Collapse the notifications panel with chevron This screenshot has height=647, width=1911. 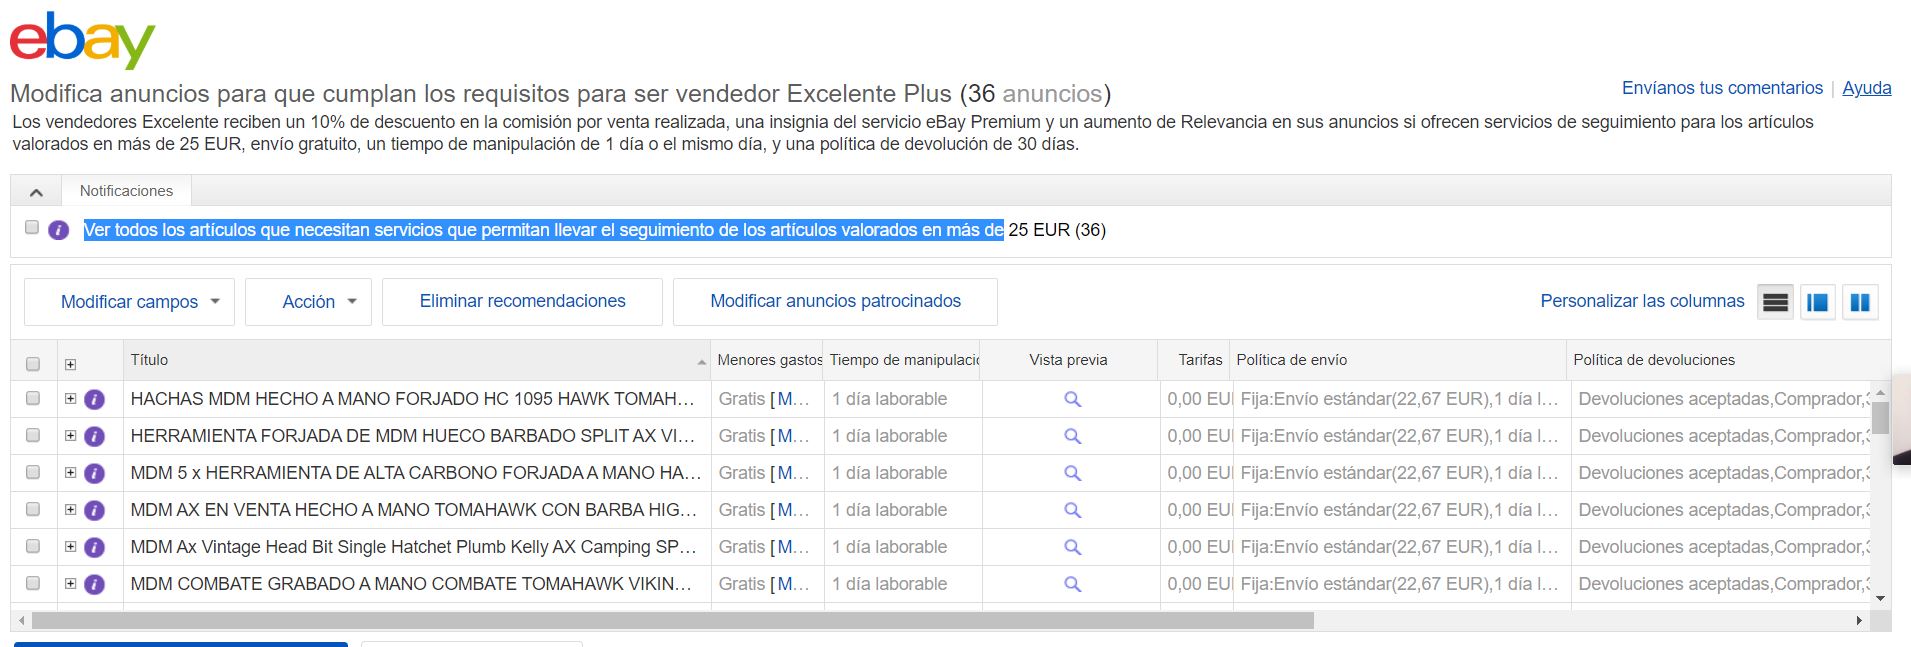[x=36, y=192]
